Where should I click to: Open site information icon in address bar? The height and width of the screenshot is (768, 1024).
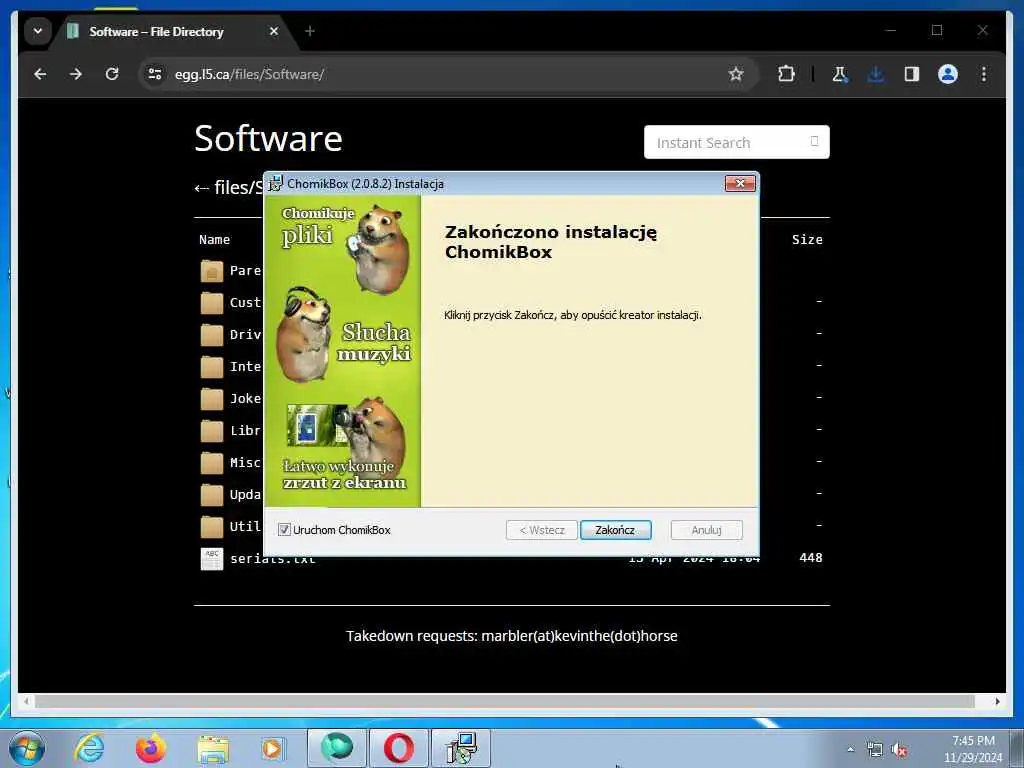[x=155, y=74]
